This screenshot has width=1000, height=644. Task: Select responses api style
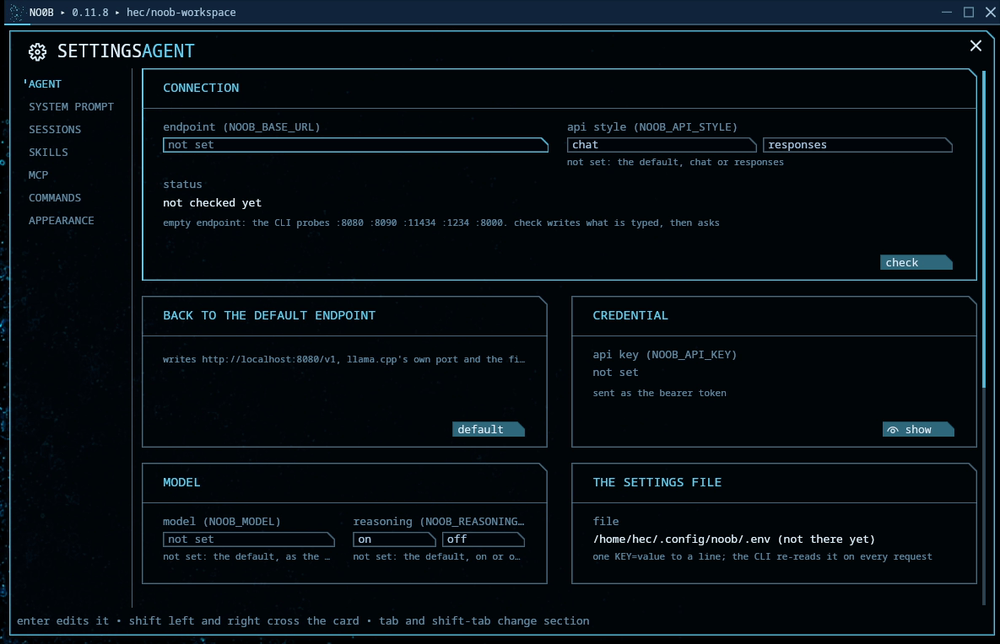point(857,145)
